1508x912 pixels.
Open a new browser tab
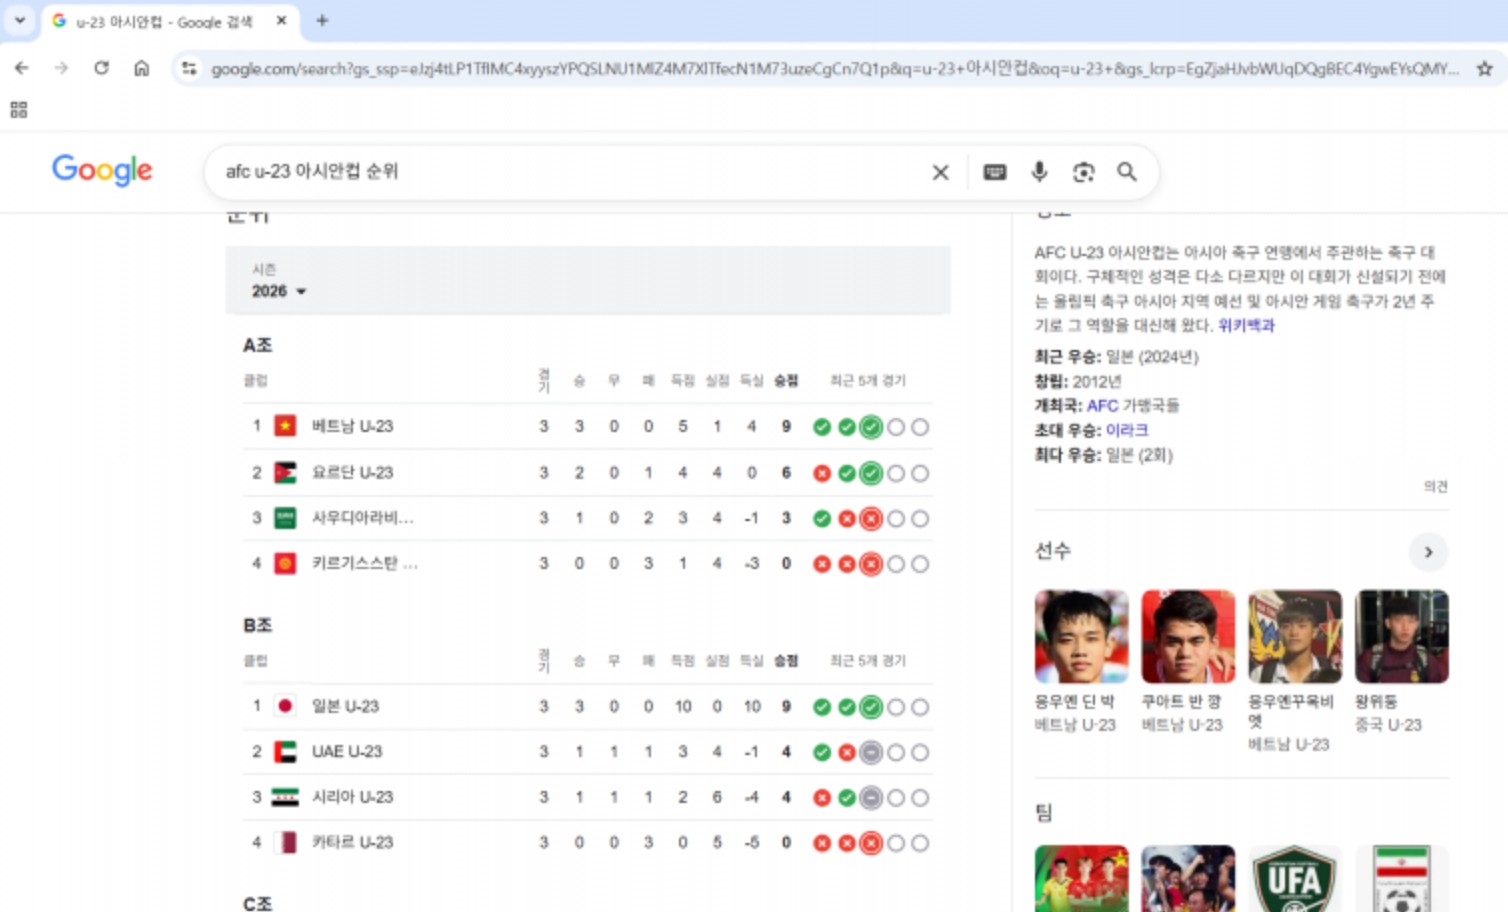tap(322, 20)
